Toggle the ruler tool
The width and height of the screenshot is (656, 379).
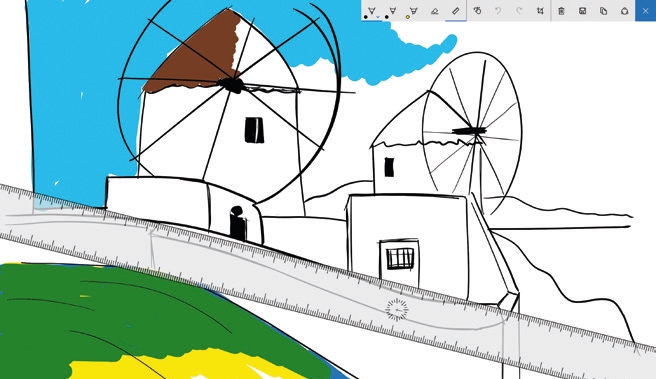tap(456, 11)
